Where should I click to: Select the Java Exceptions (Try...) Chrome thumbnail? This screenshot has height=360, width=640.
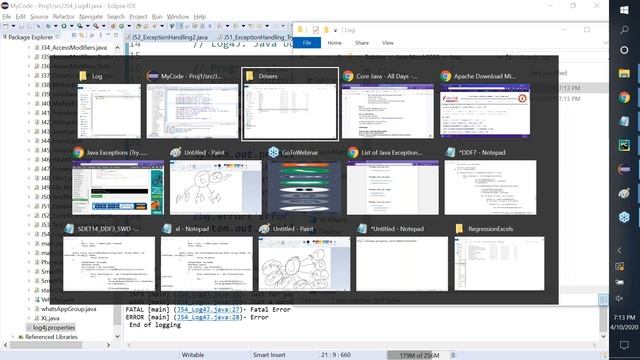click(118, 187)
